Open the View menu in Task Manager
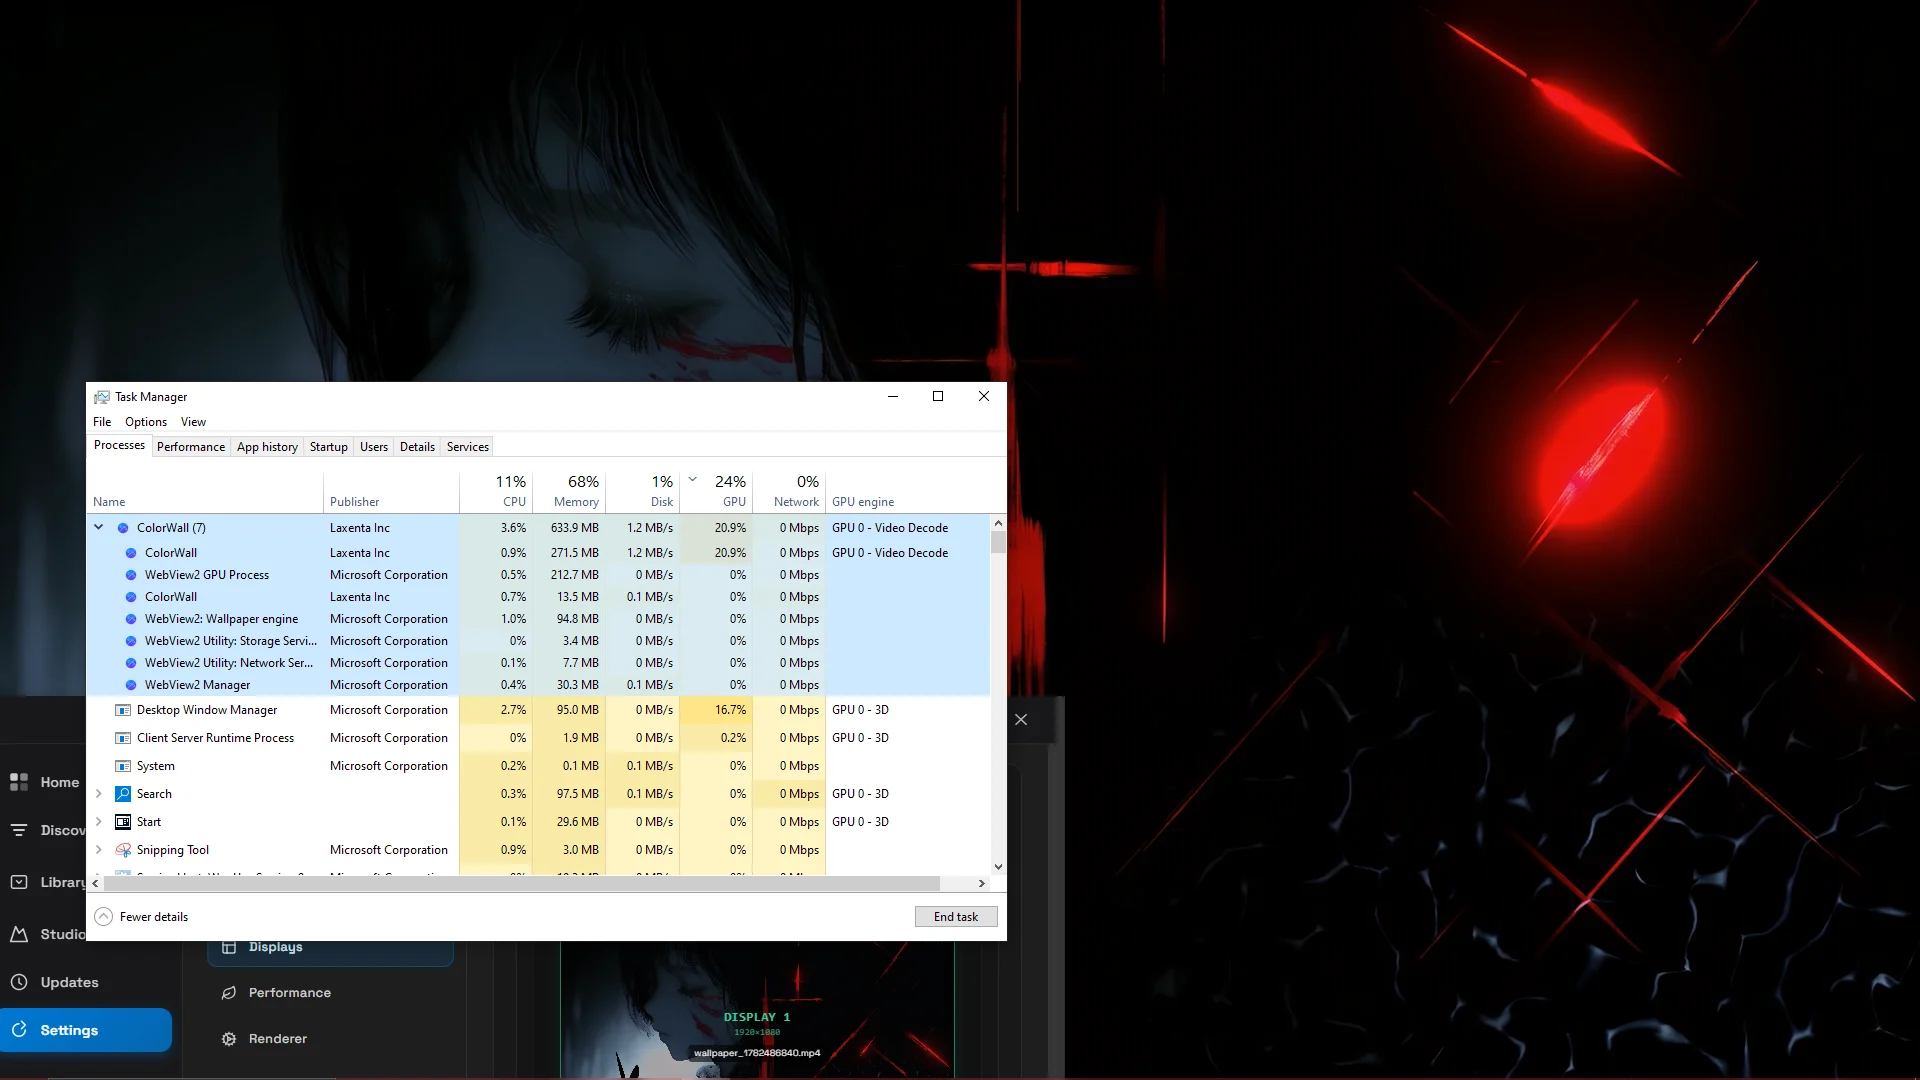Viewport: 1920px width, 1080px height. (x=193, y=421)
